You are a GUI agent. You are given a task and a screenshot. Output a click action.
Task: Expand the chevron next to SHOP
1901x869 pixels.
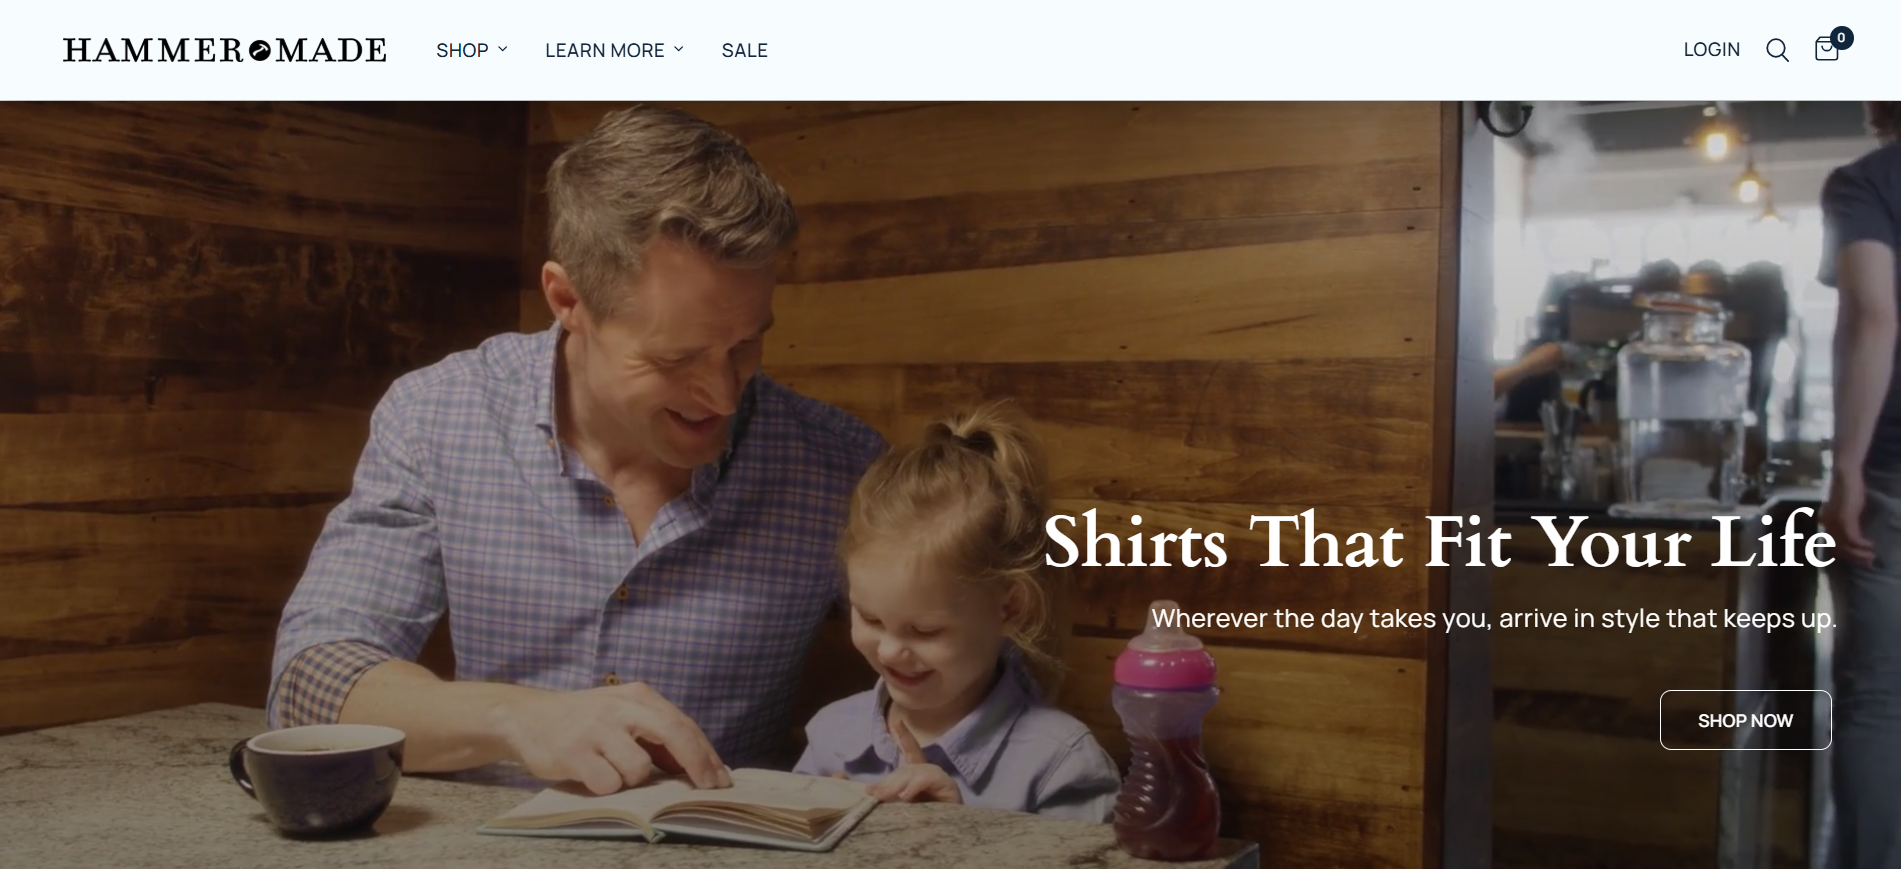503,49
